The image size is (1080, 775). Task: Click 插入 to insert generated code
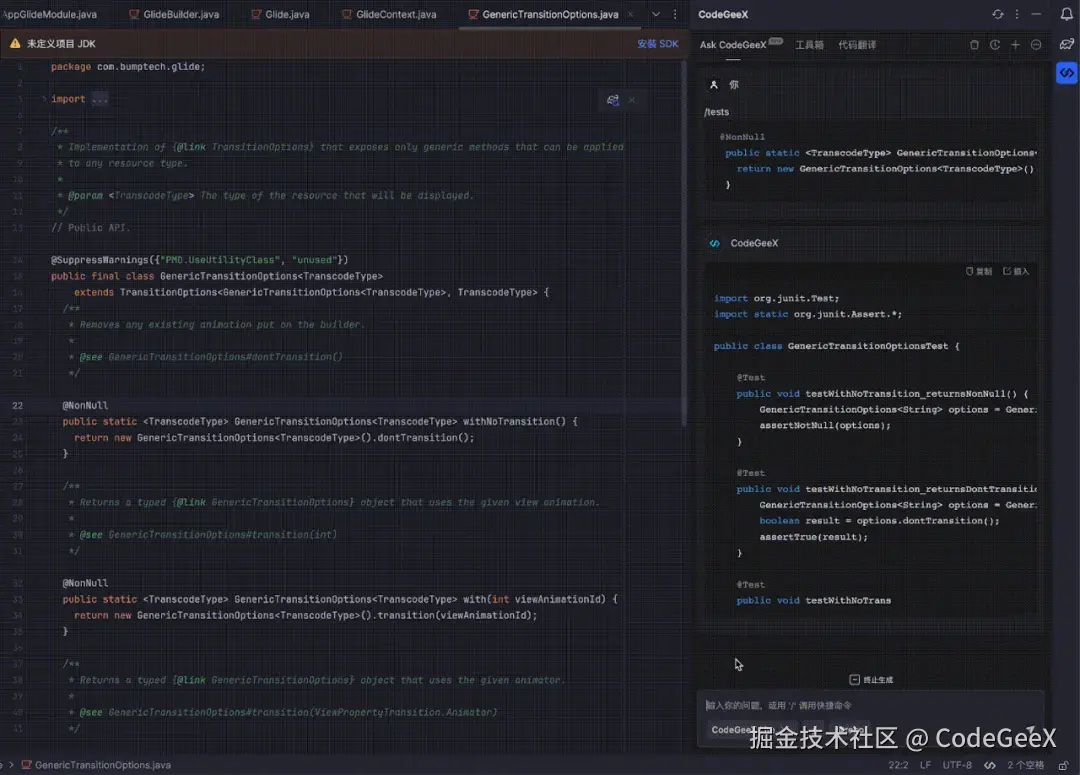(x=1016, y=271)
